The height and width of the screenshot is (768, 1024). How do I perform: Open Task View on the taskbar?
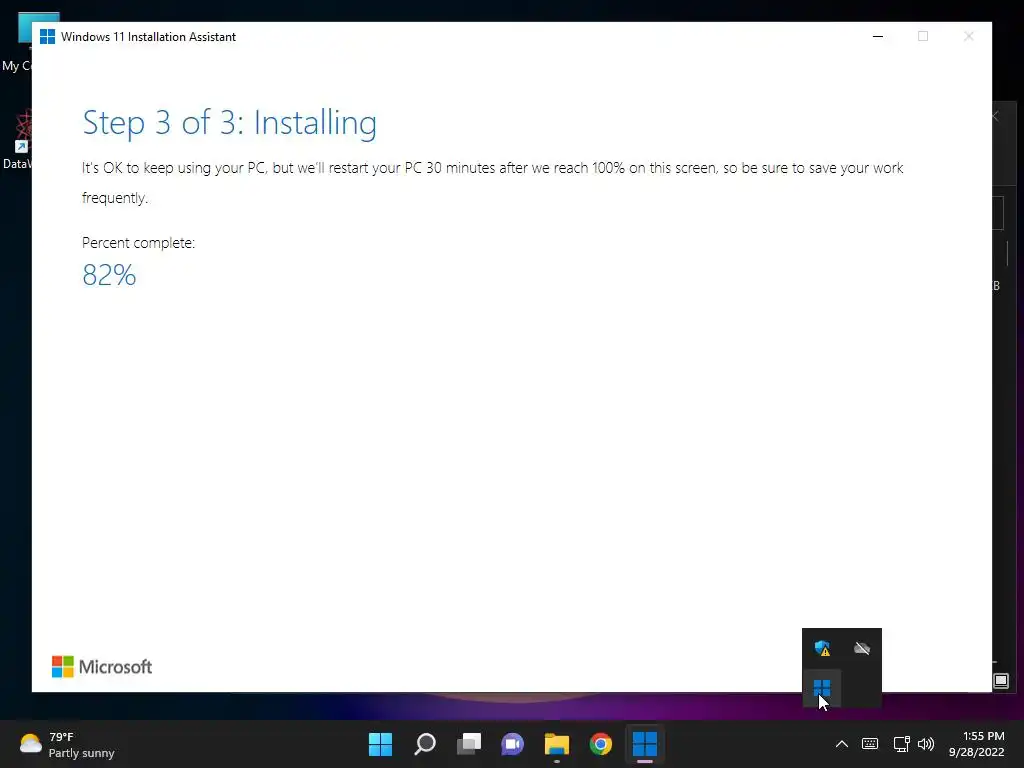pos(469,744)
